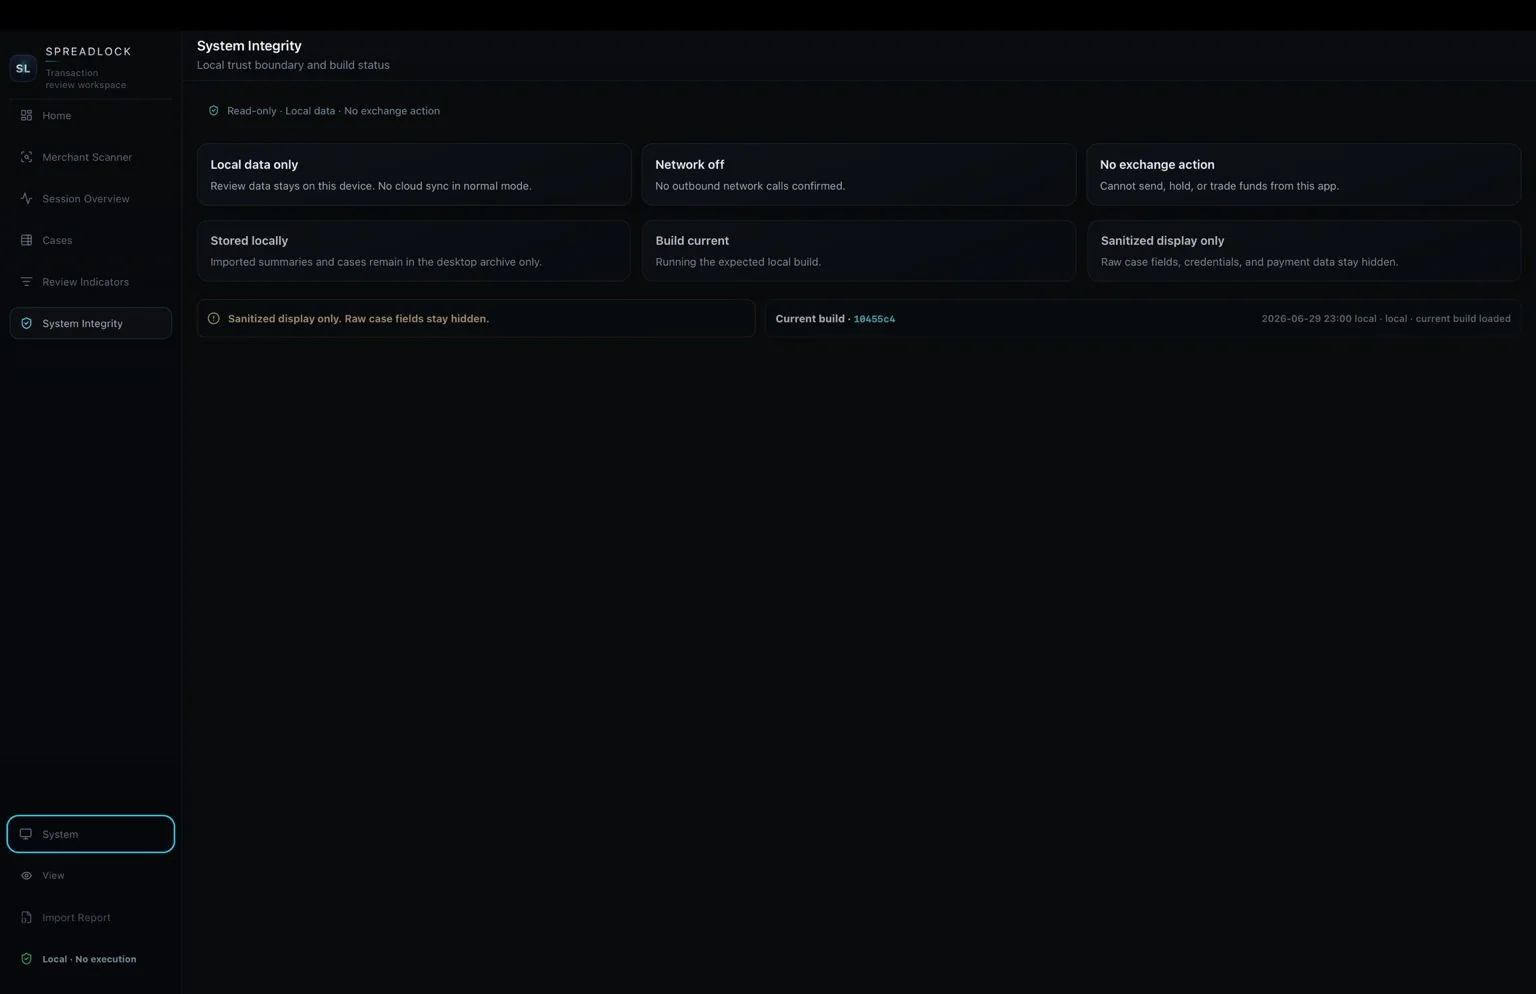This screenshot has width=1536, height=994.
Task: Click Import Report
Action: (90, 917)
